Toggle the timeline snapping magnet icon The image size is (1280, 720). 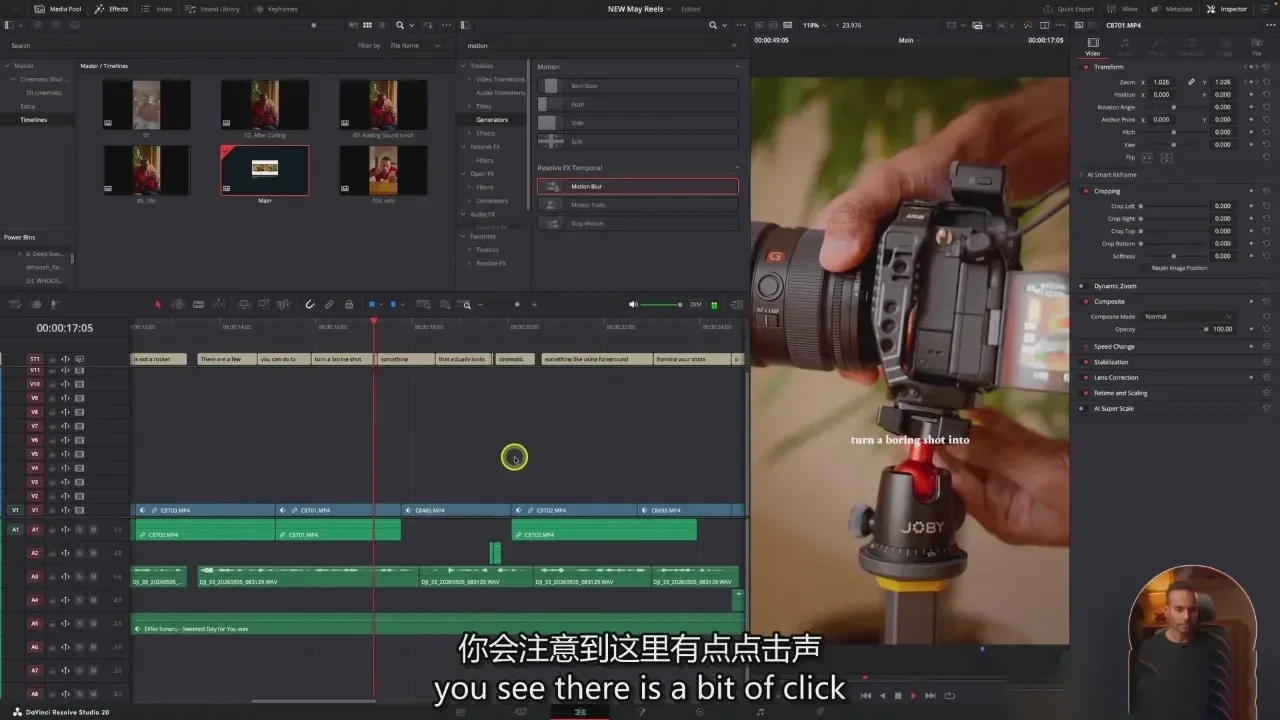(310, 304)
